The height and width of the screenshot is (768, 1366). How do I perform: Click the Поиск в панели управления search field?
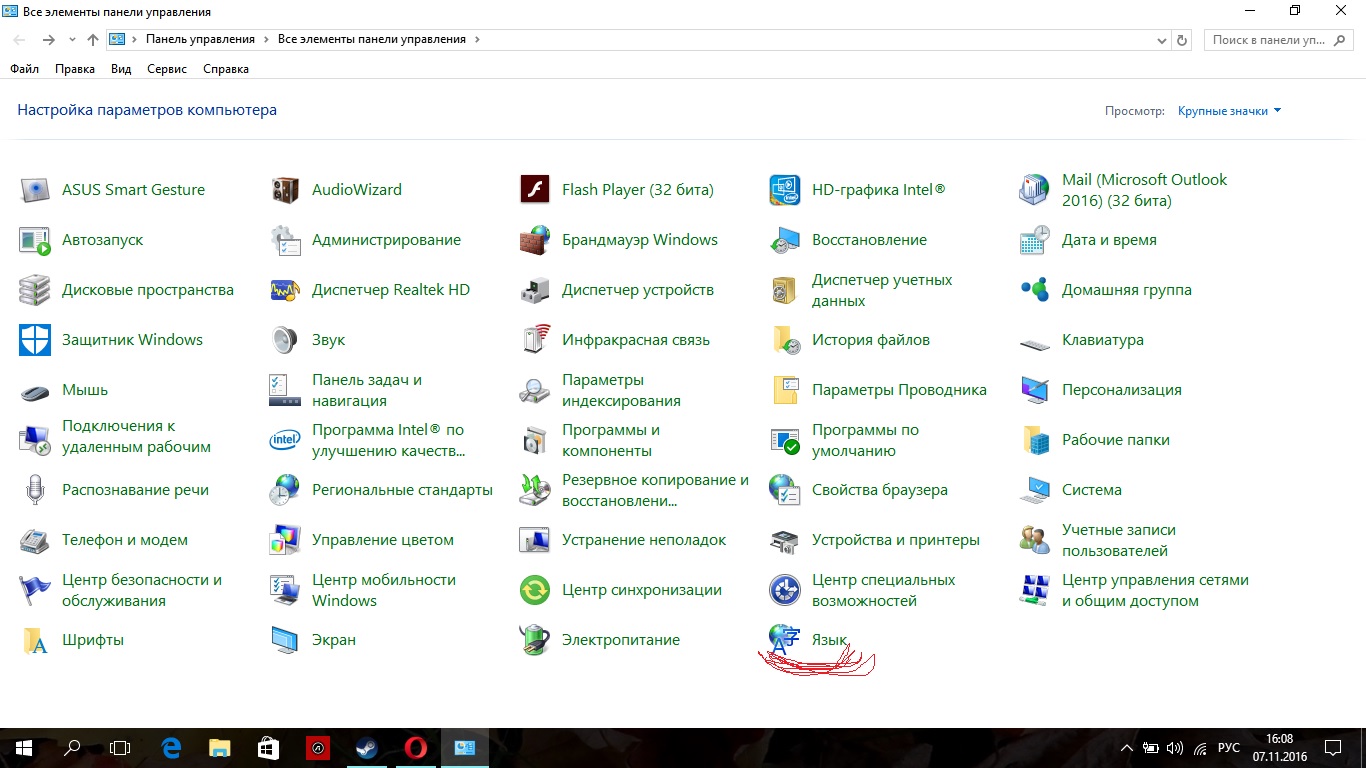point(1277,40)
